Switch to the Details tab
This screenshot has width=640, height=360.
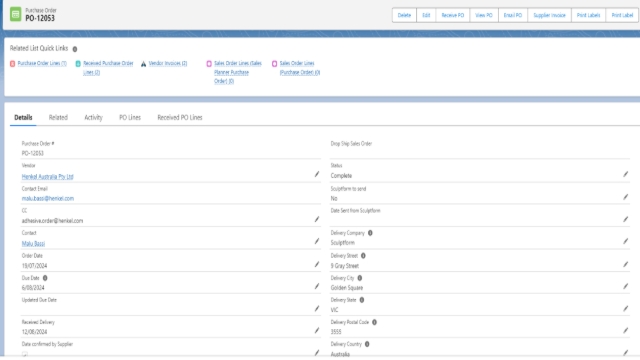(x=23, y=118)
